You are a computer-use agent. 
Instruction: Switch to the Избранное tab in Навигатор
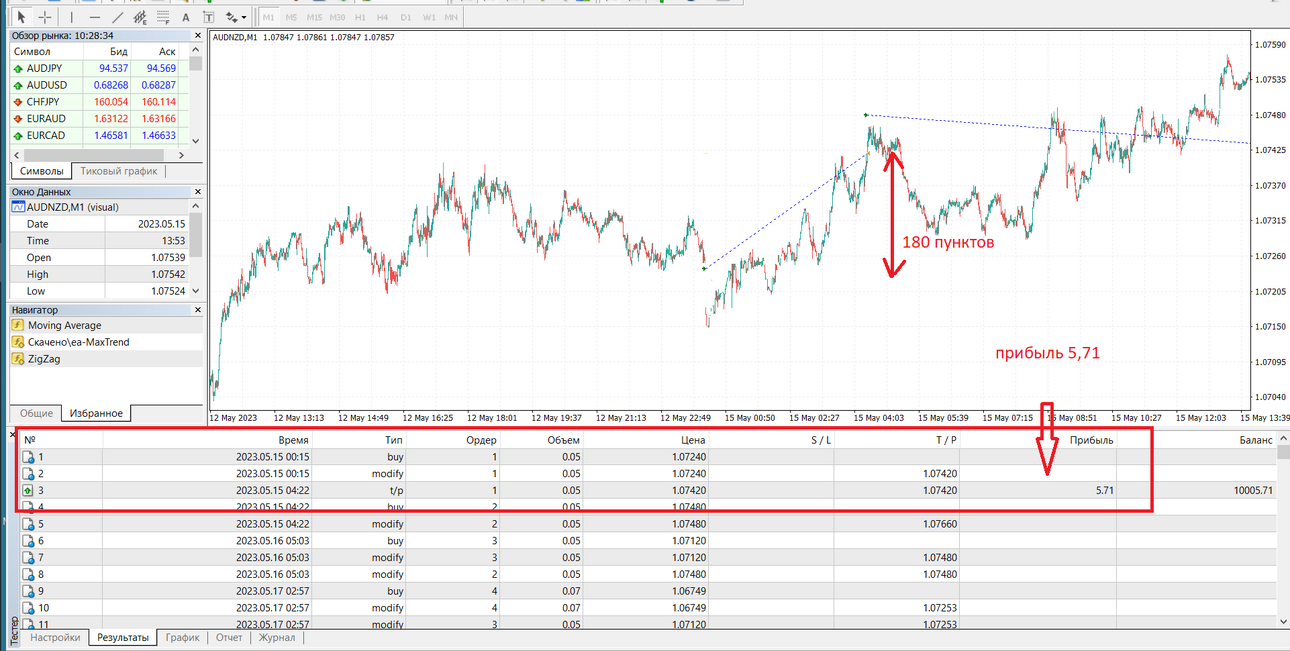click(96, 414)
